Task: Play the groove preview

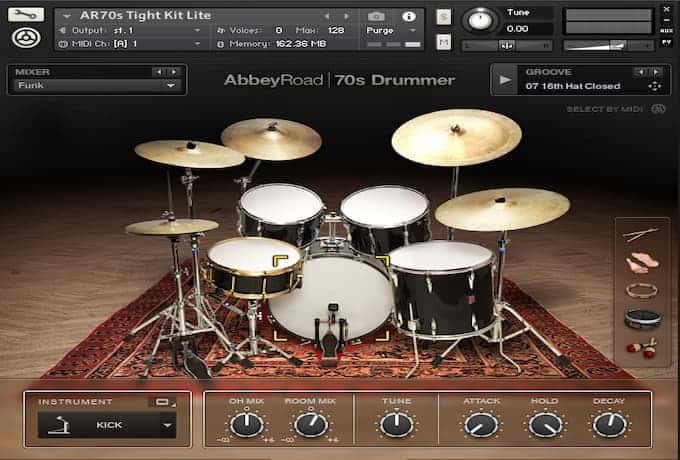Action: pyautogui.click(x=505, y=80)
